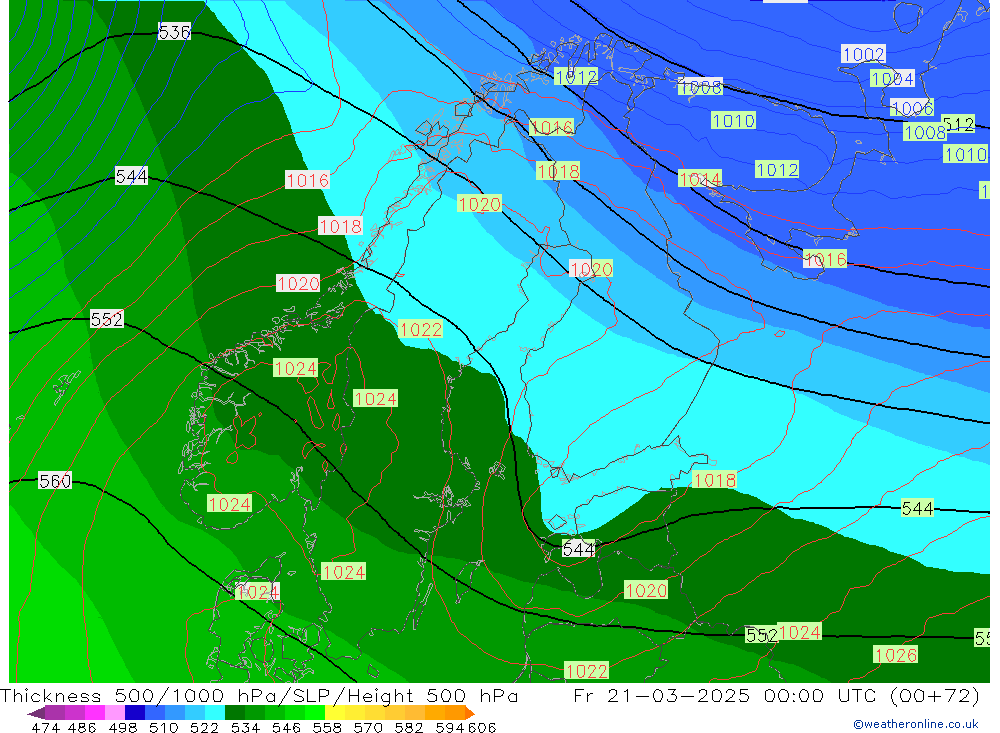The width and height of the screenshot is (1000, 733).
Task: Pick the bright yellow legend swatch
Action: [x=335, y=713]
